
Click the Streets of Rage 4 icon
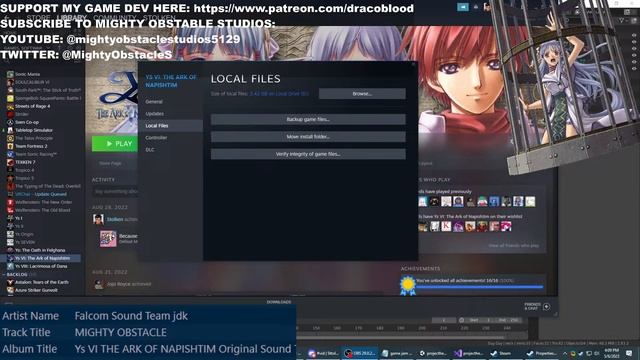click(x=10, y=106)
